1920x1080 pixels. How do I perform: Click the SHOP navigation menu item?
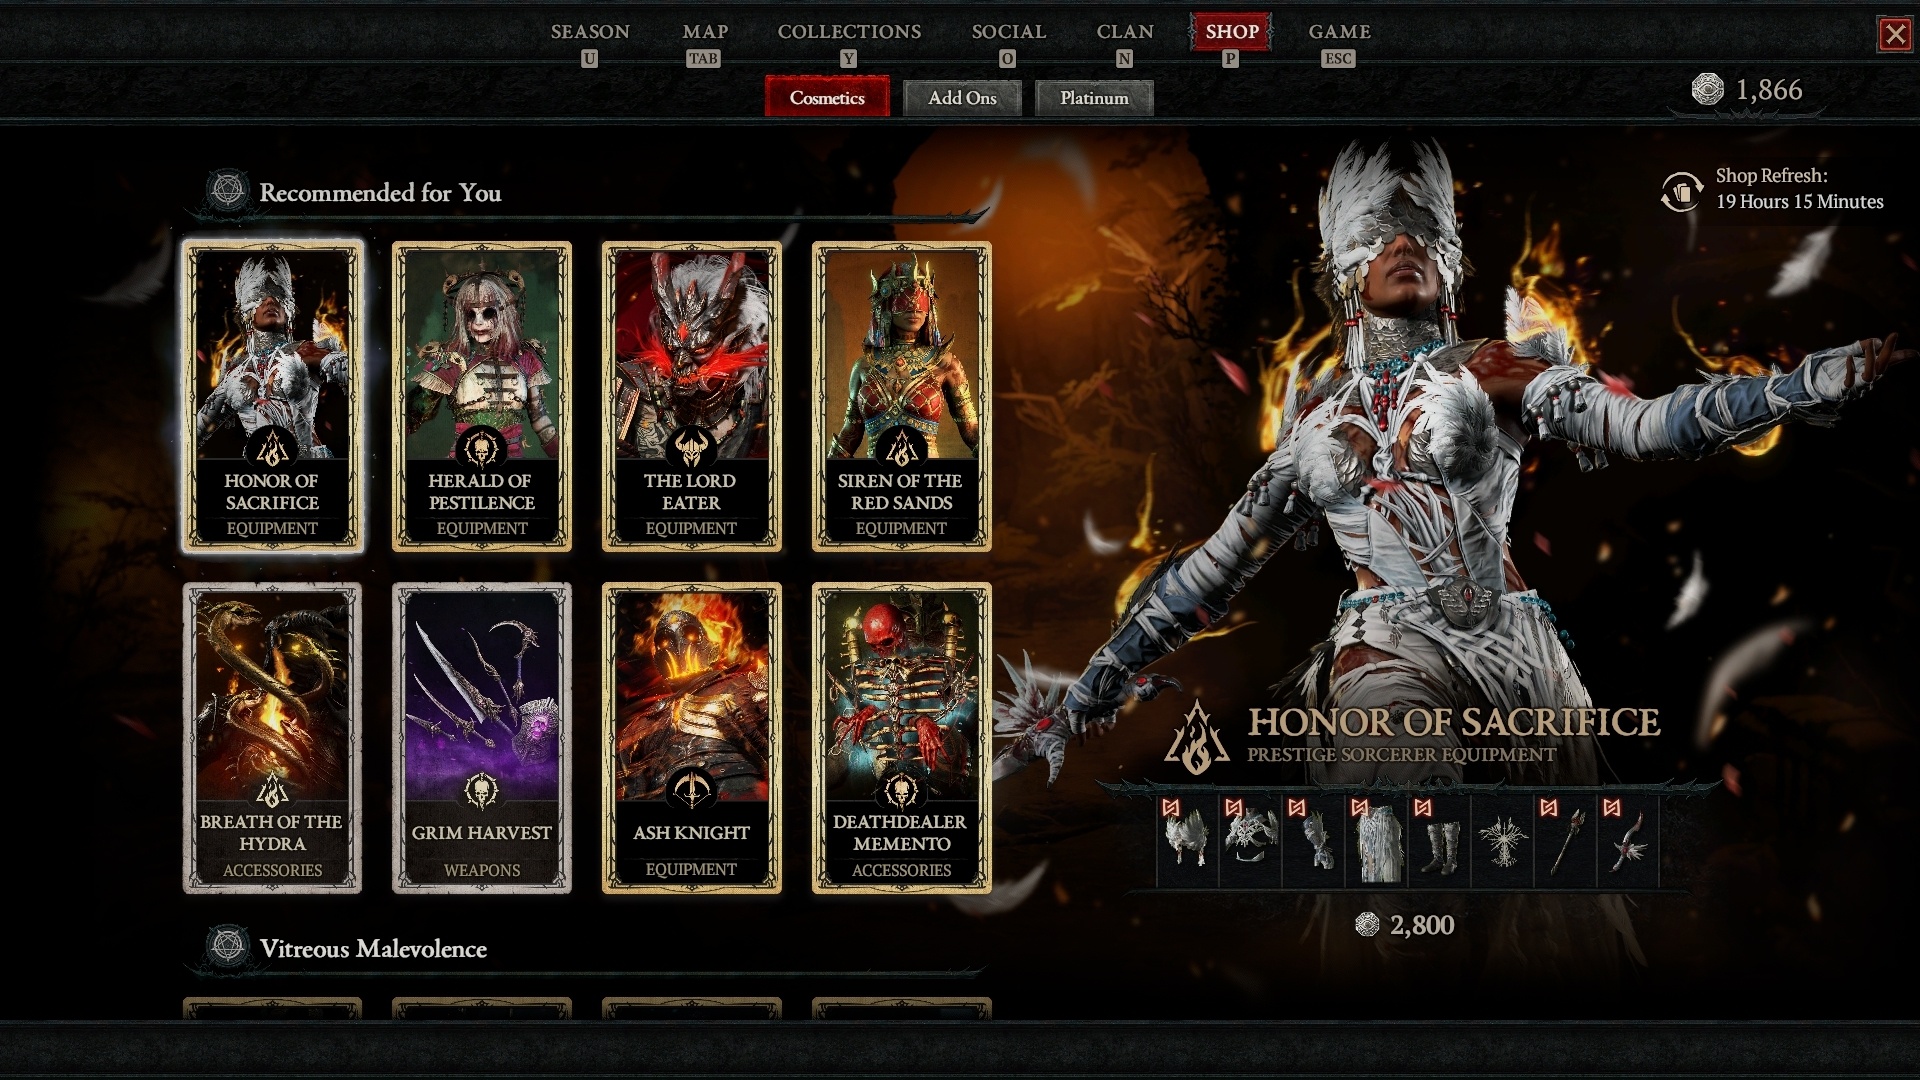[x=1232, y=32]
